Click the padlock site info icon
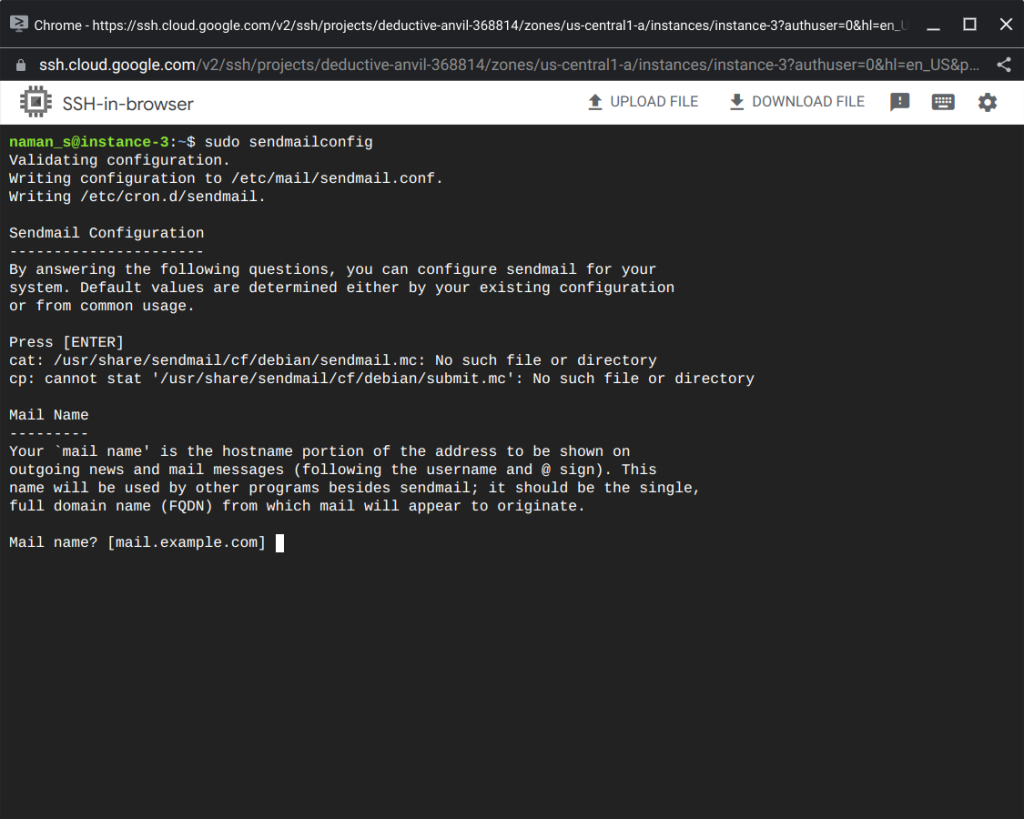This screenshot has height=819, width=1024. point(21,65)
